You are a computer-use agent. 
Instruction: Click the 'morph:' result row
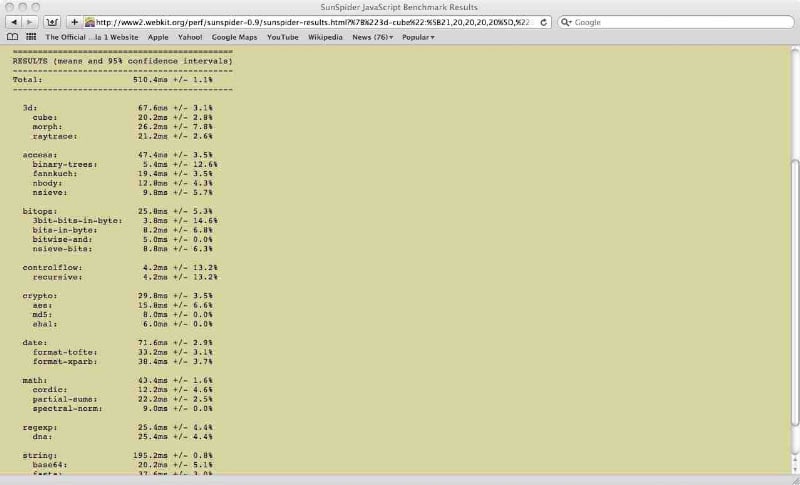click(x=122, y=127)
